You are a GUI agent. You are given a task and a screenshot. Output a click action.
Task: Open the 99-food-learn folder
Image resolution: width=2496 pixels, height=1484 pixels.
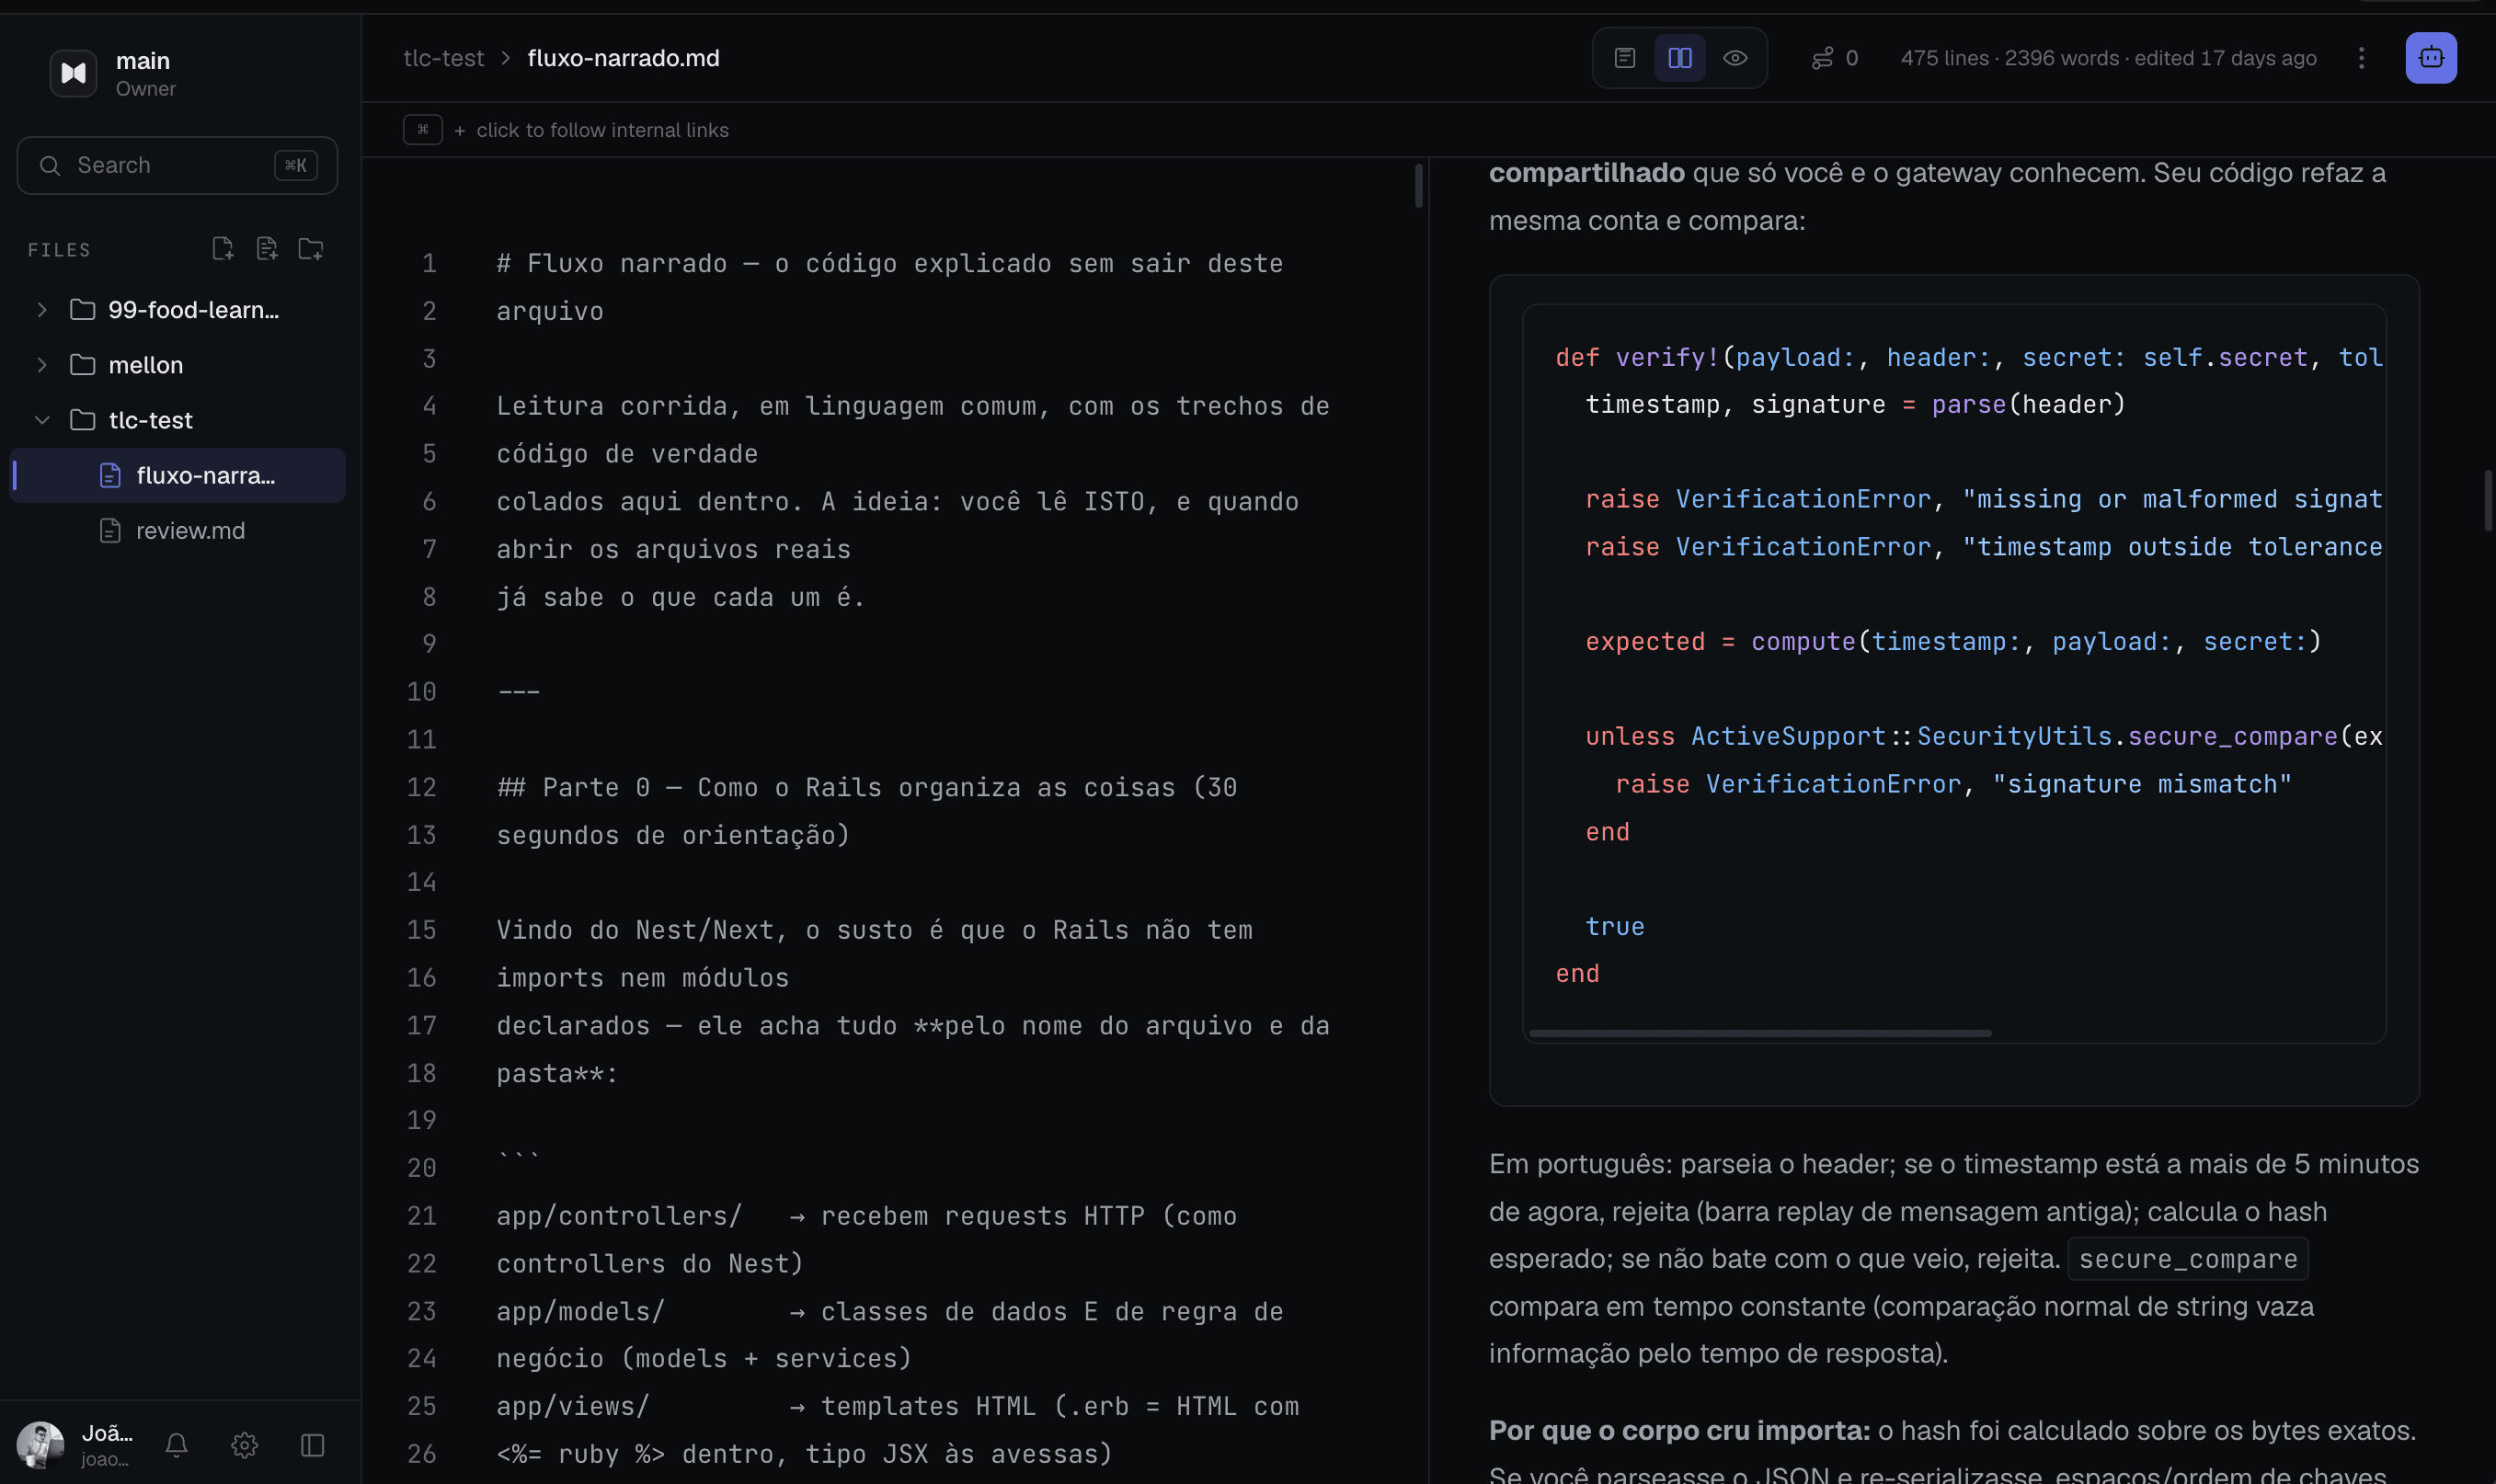[178, 310]
